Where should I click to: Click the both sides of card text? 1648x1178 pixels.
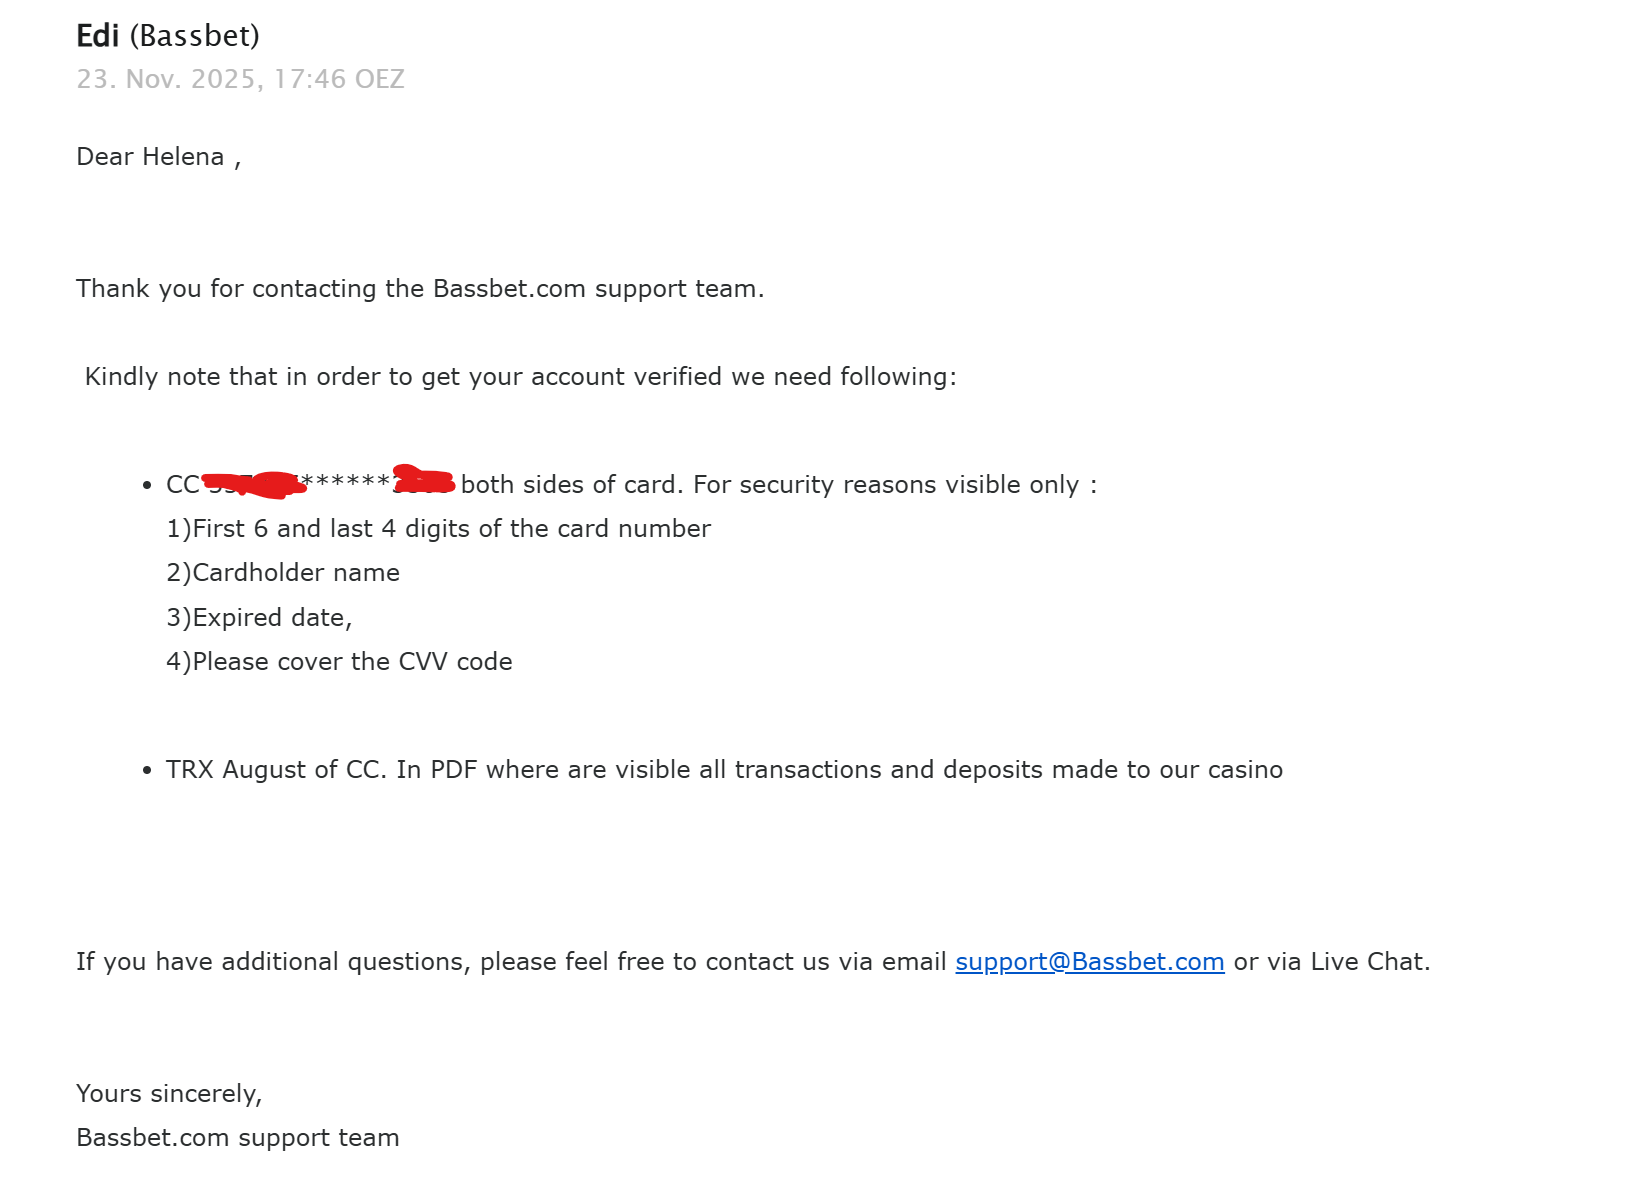pos(572,485)
